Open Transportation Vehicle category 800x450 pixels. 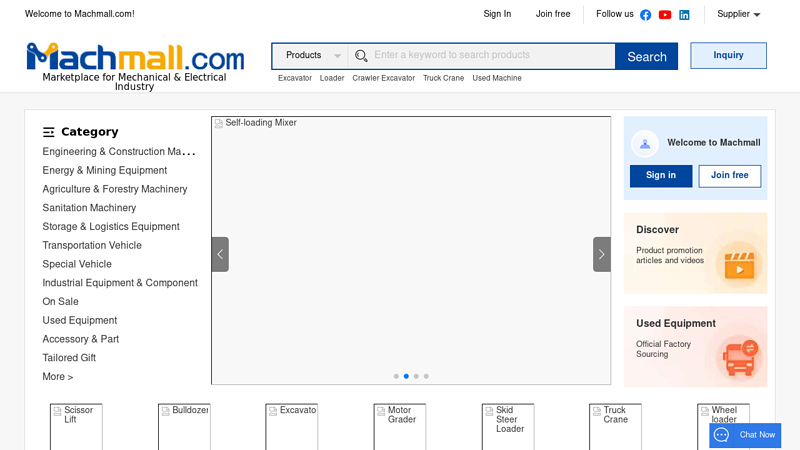tap(92, 245)
